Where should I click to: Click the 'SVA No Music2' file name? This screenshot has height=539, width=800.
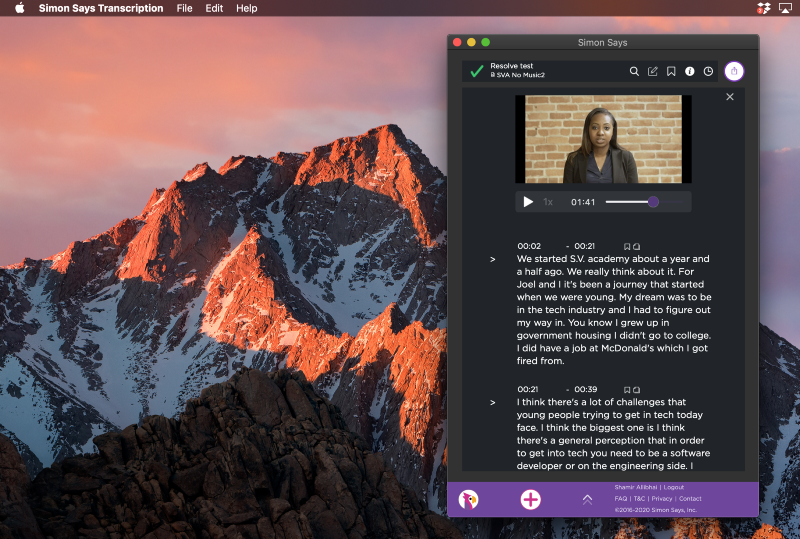click(520, 75)
